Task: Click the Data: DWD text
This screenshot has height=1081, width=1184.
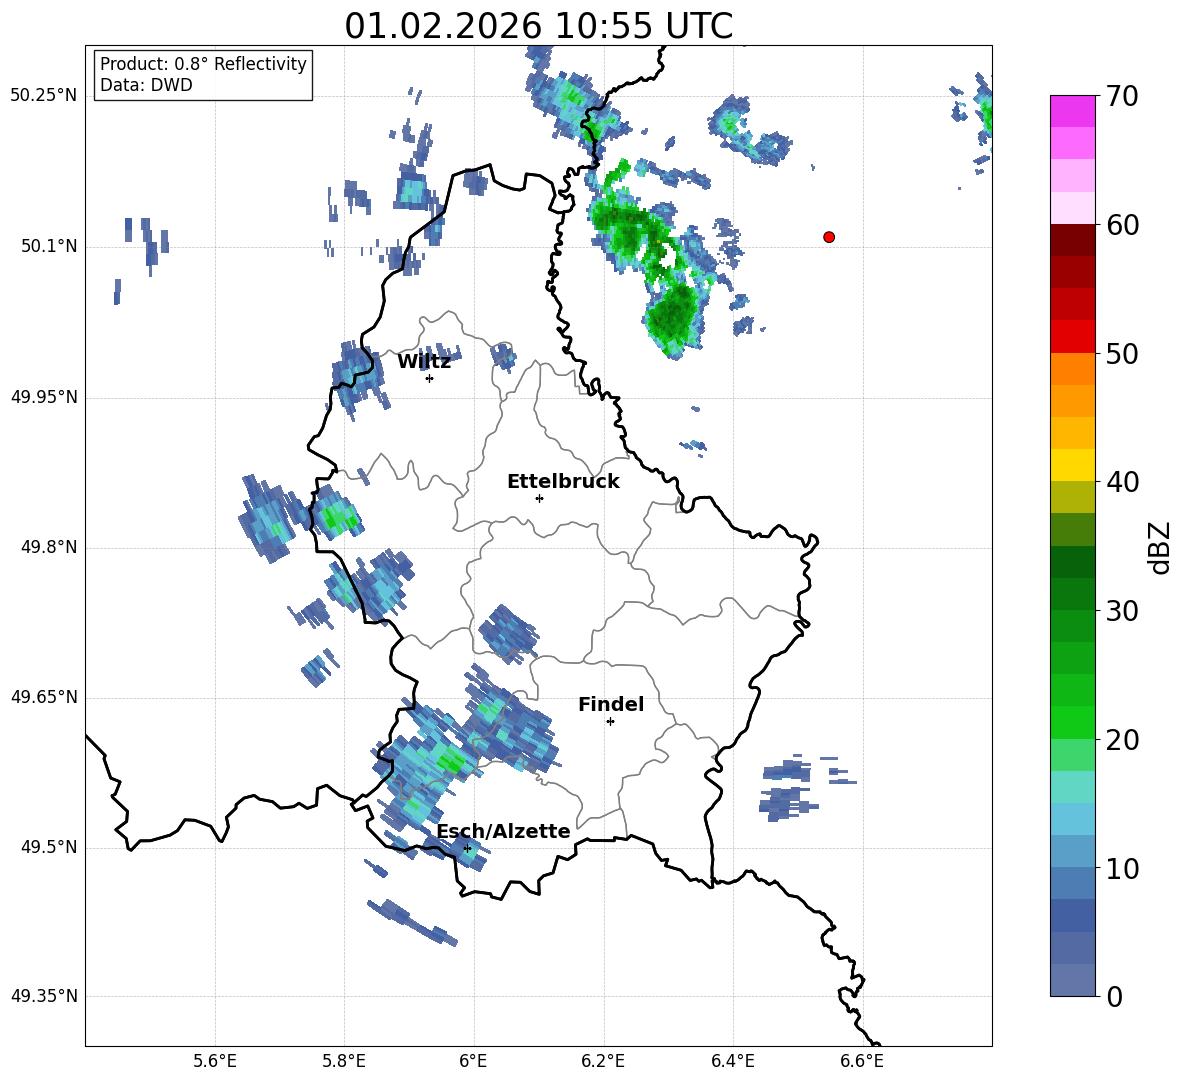Action: click(x=146, y=85)
